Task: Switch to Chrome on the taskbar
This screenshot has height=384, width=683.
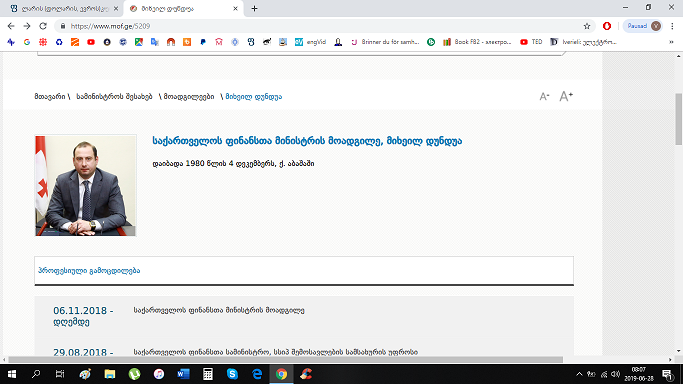Action: [x=281, y=374]
